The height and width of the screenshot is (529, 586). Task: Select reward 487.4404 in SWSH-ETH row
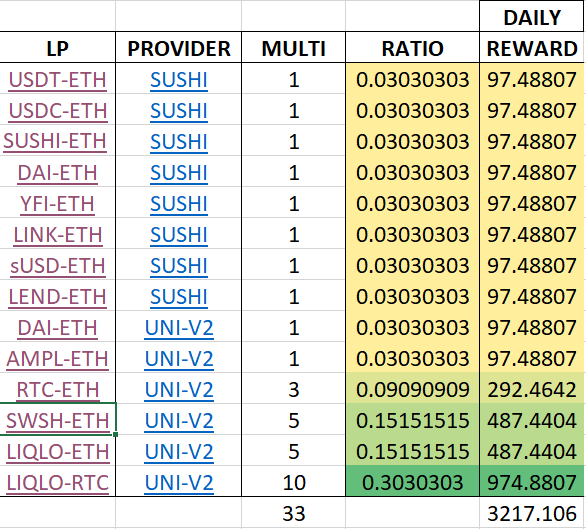pos(532,419)
